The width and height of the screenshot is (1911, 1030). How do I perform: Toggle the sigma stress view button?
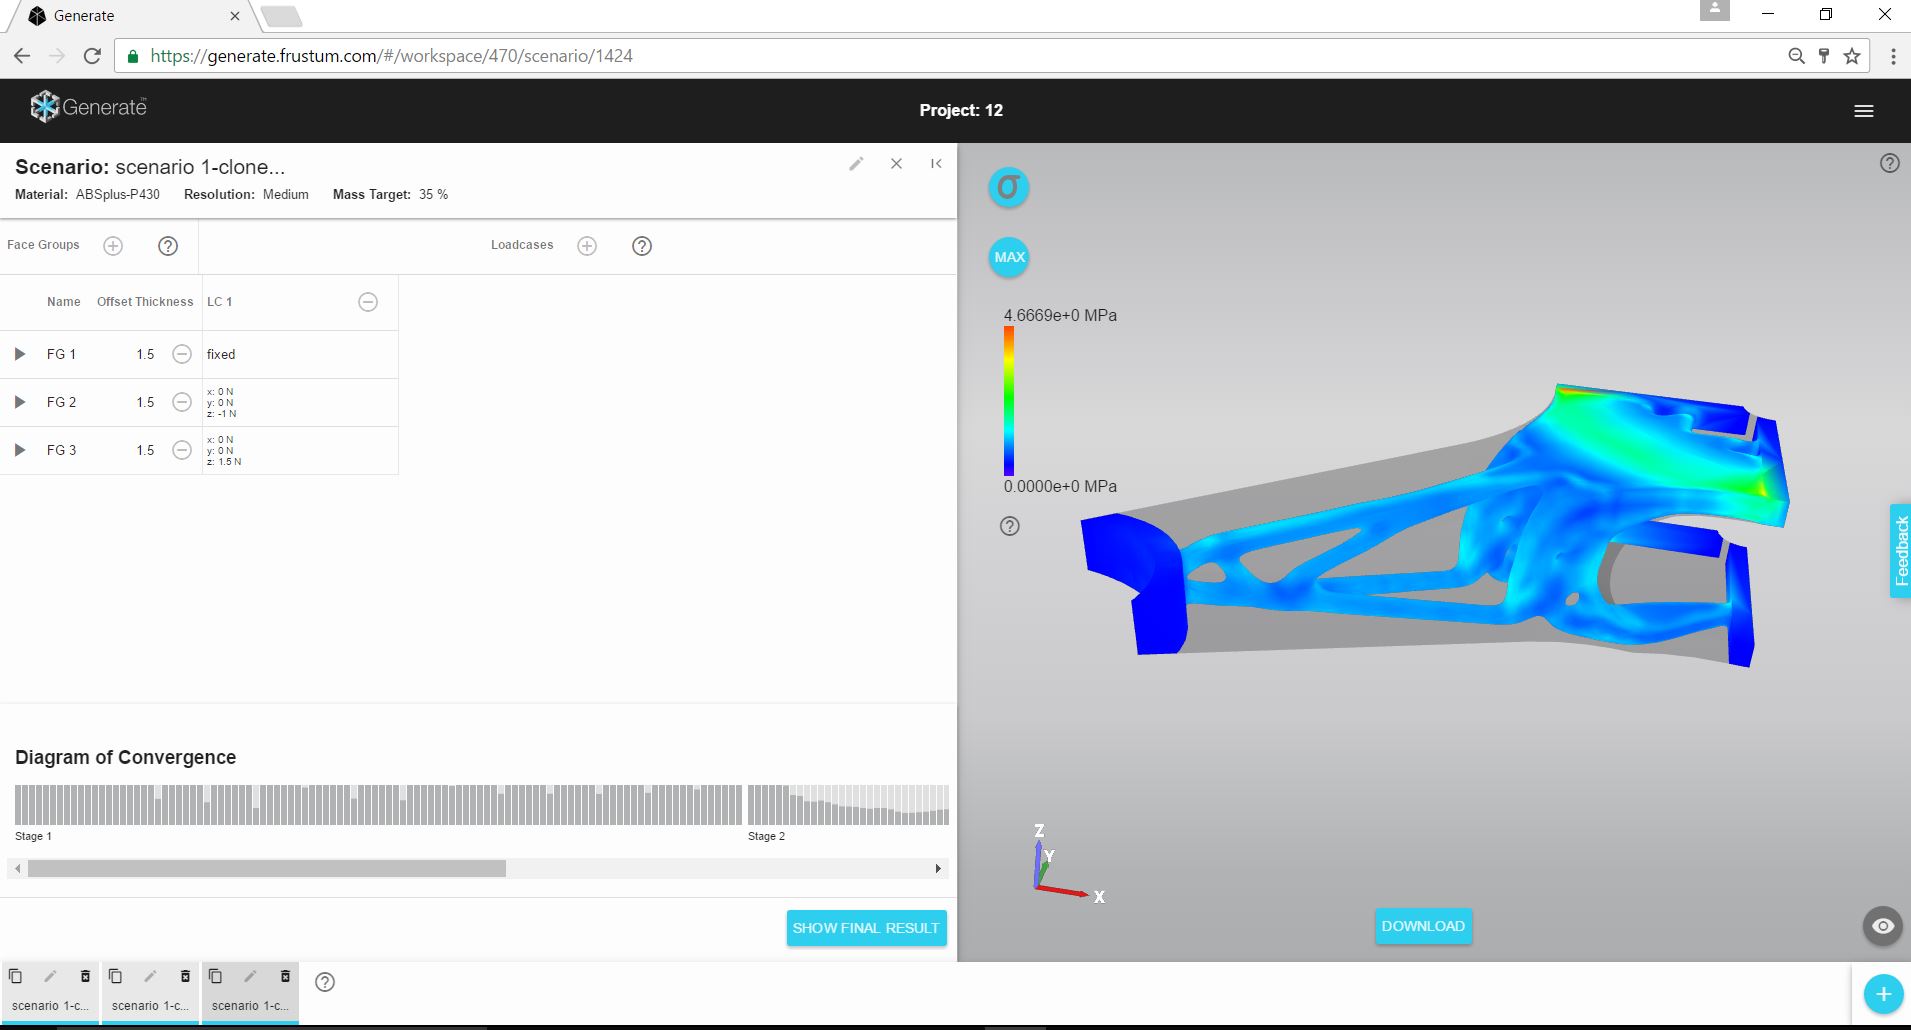click(1009, 187)
